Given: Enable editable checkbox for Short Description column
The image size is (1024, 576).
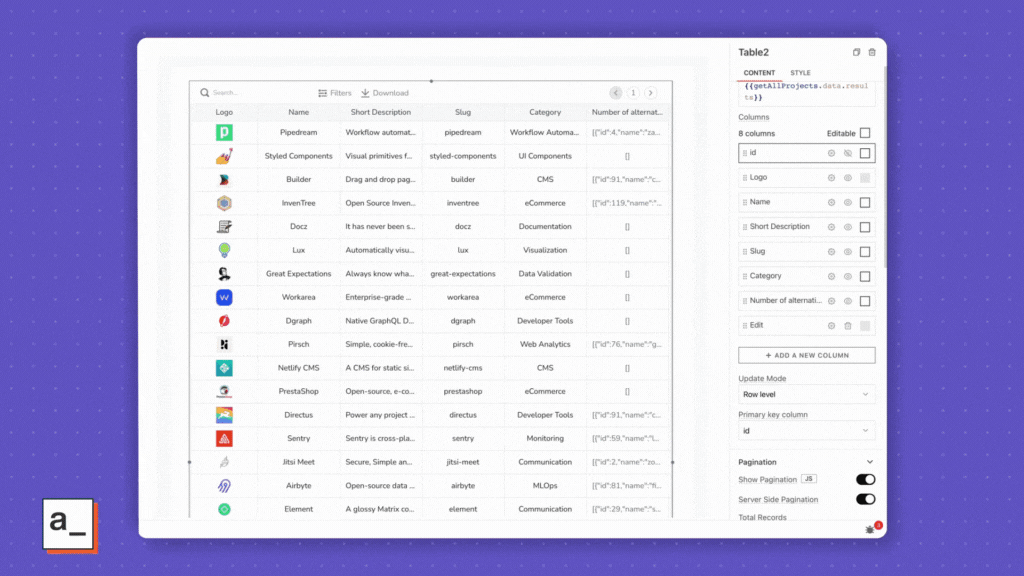Looking at the screenshot, I should 865,227.
